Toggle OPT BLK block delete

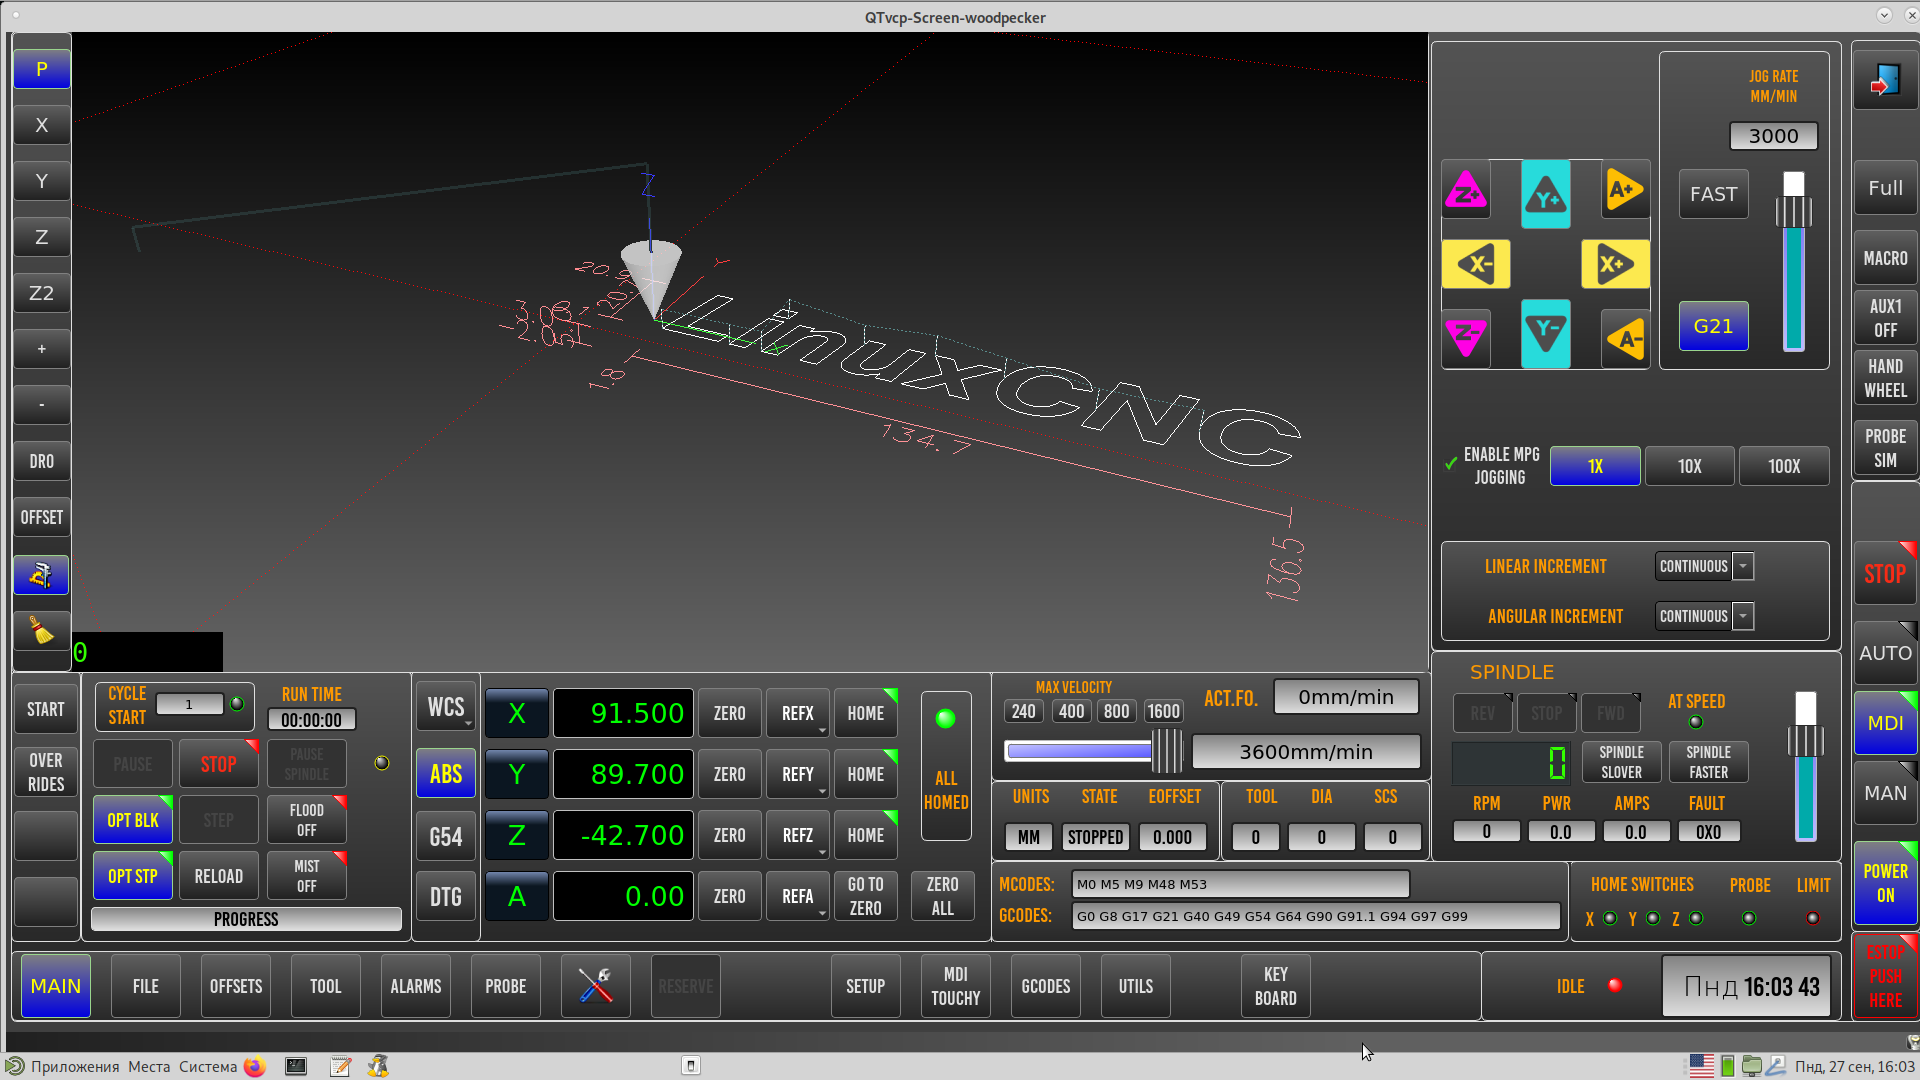[x=133, y=821]
